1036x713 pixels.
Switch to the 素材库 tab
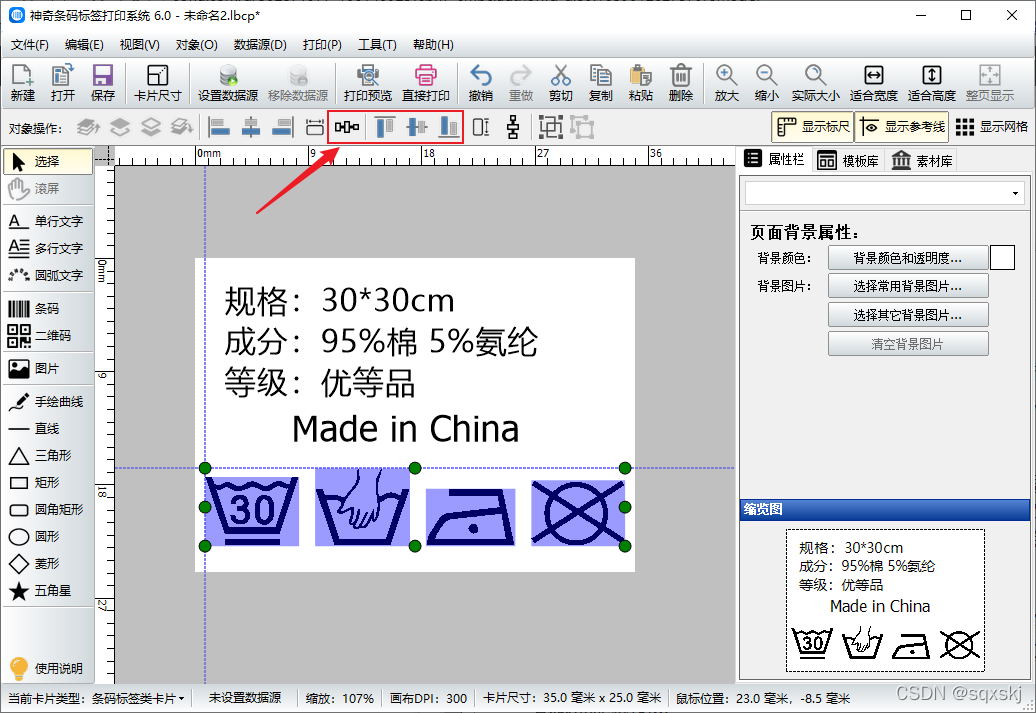coord(922,161)
